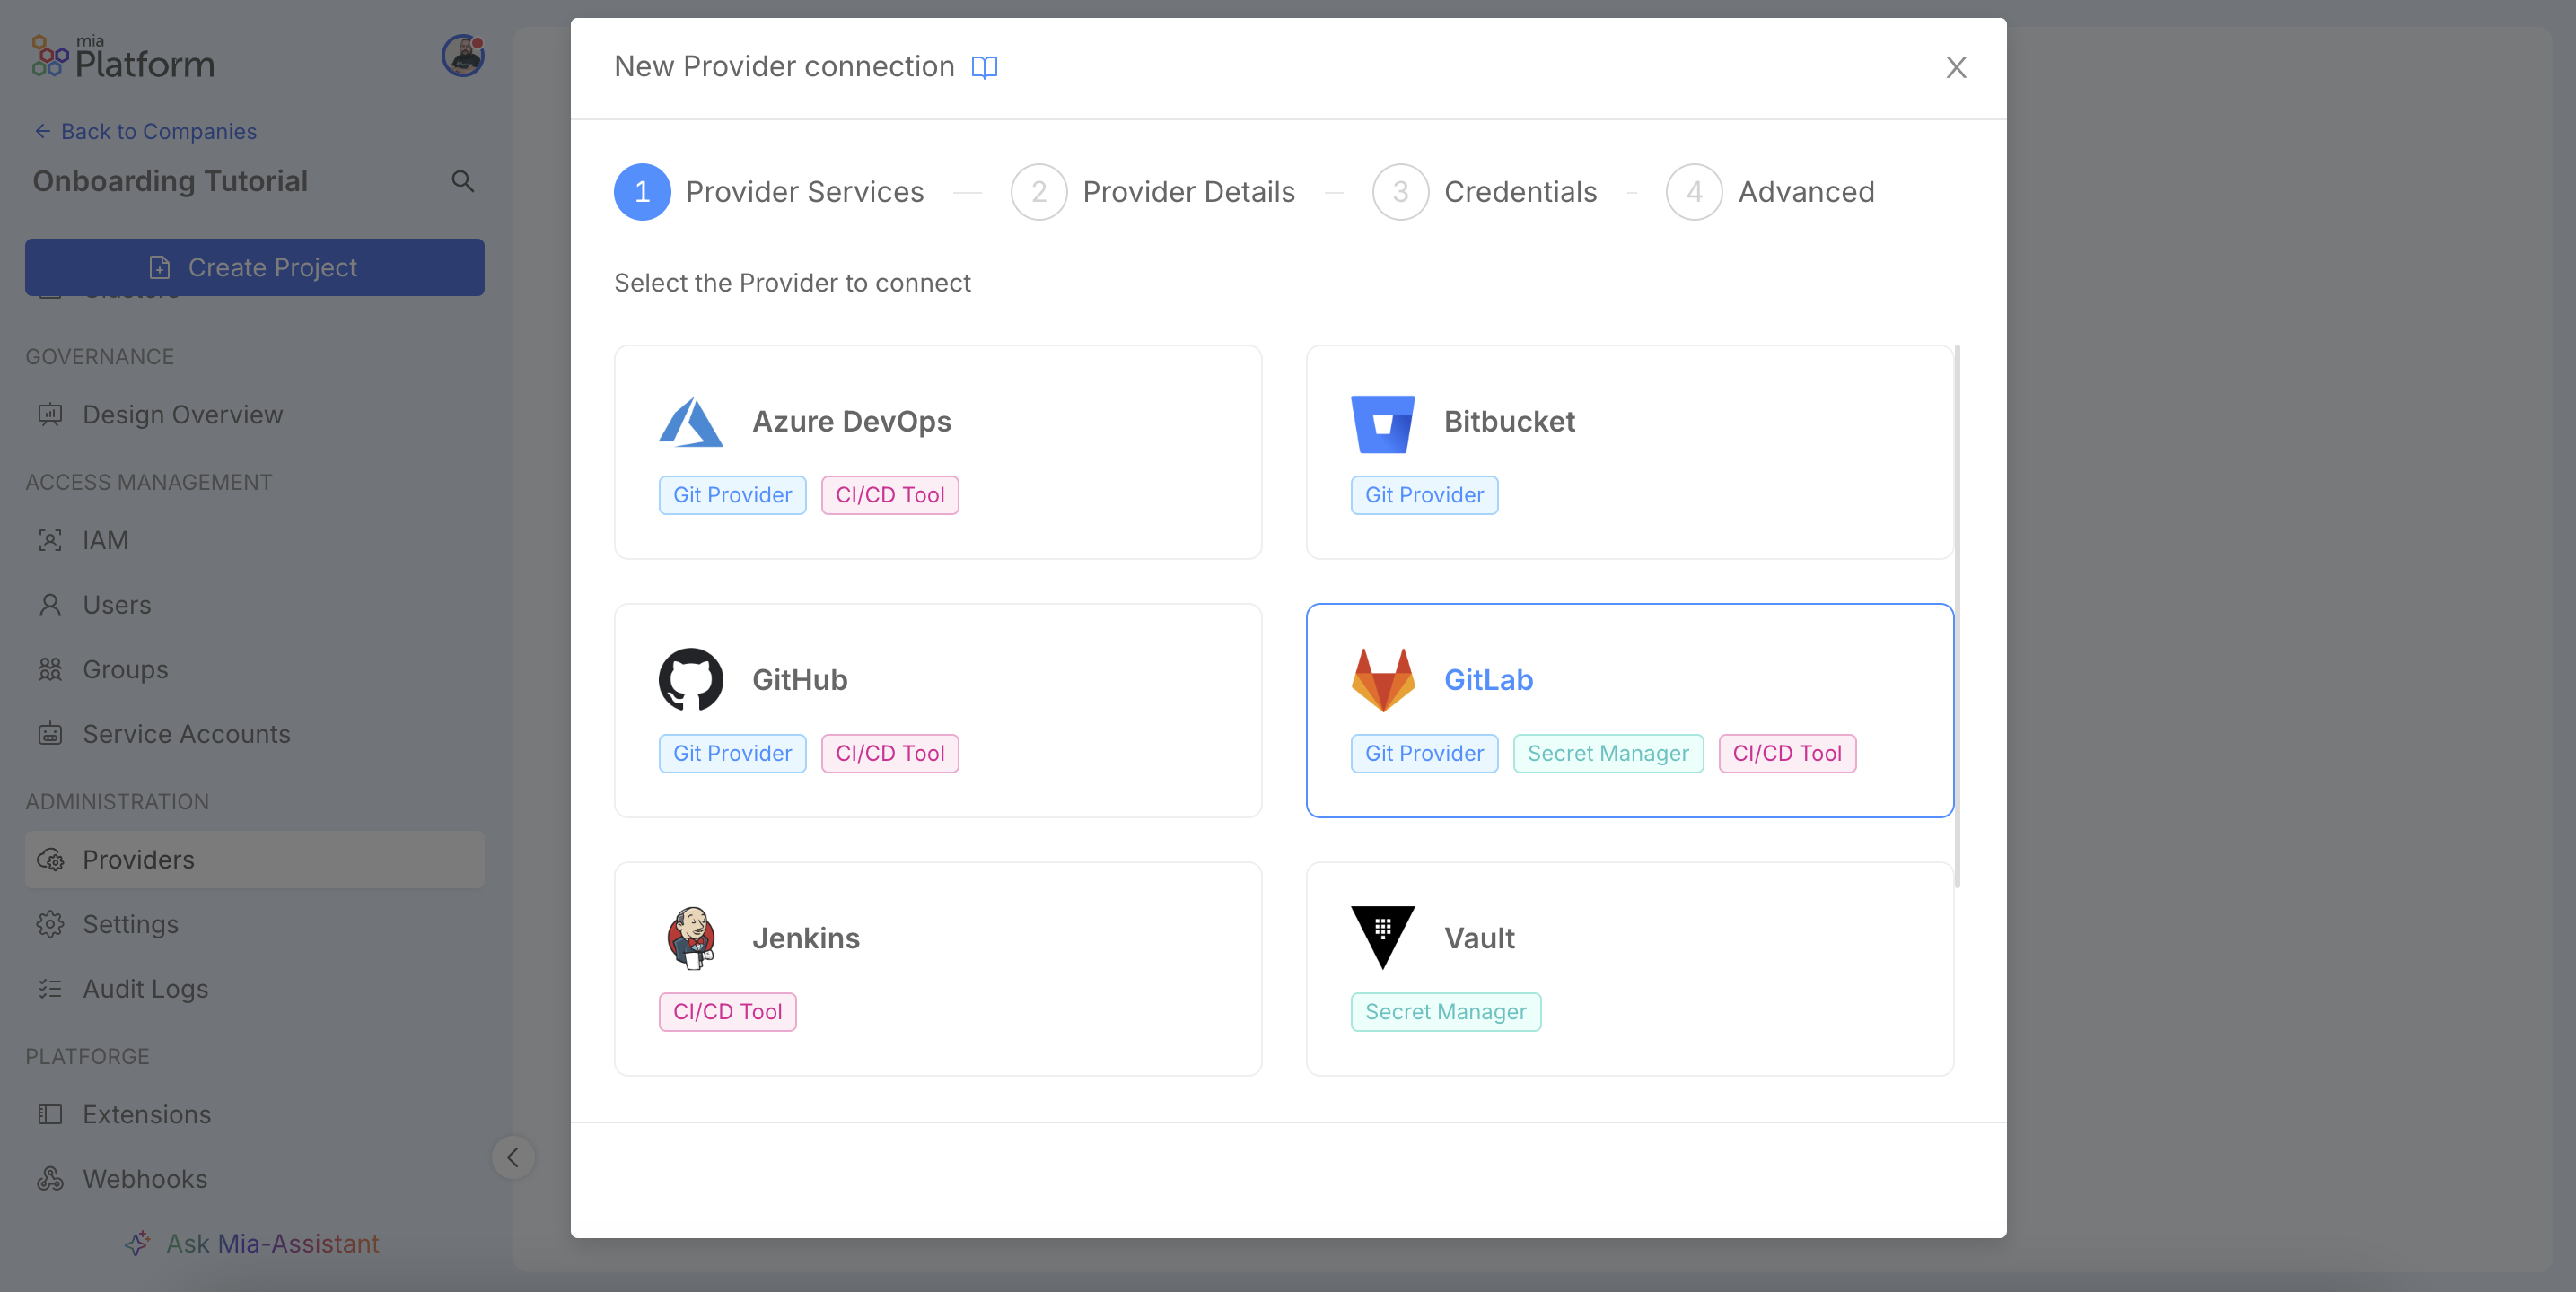Click the Webhooks icon

(50, 1179)
